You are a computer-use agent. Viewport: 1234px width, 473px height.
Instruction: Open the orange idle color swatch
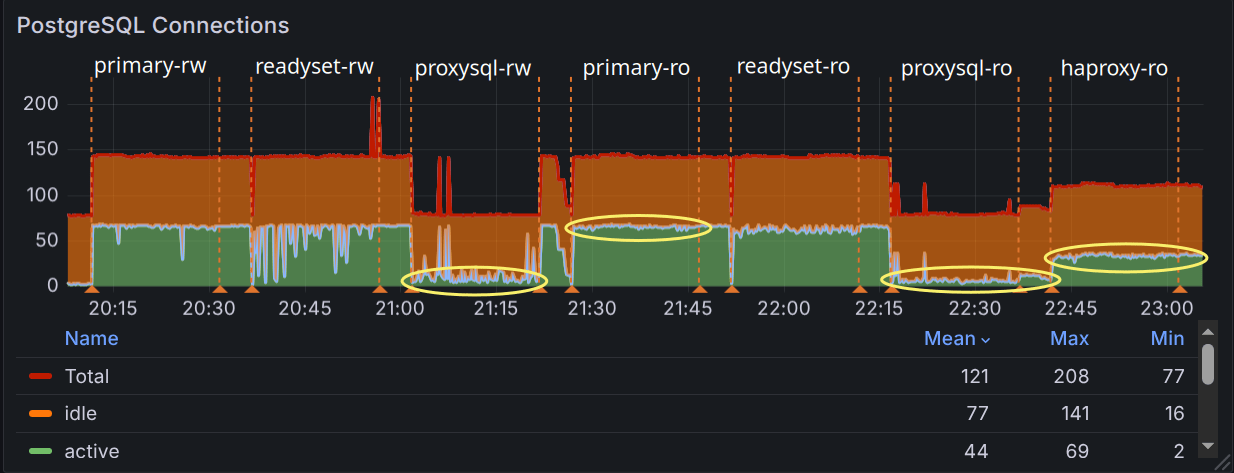click(x=41, y=413)
